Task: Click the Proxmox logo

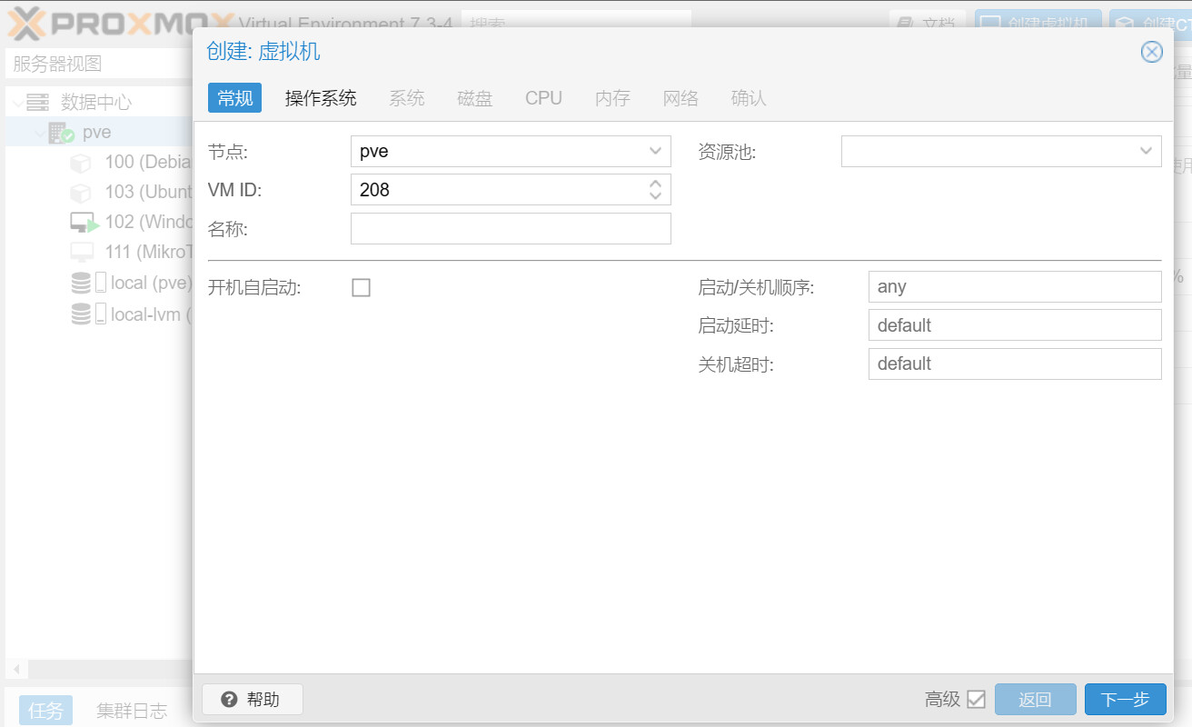Action: tap(118, 23)
